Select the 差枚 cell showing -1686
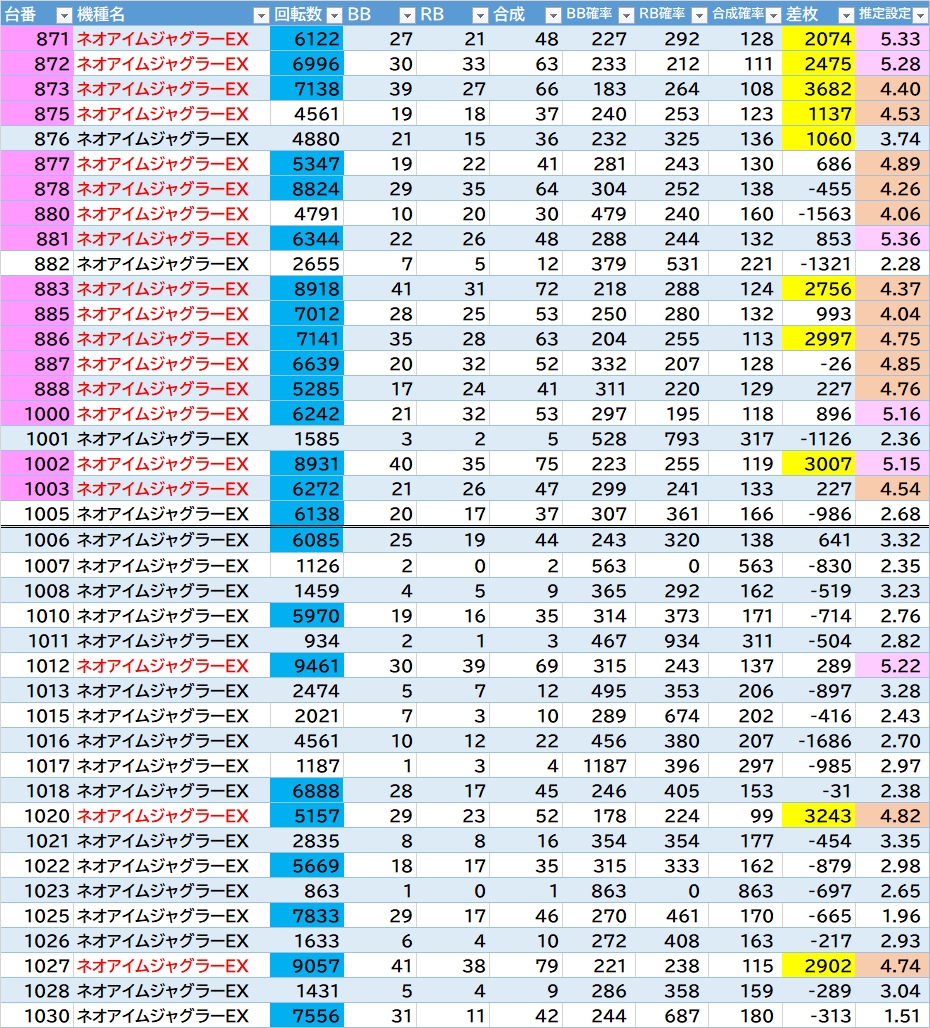The width and height of the screenshot is (930, 1028). [x=820, y=741]
